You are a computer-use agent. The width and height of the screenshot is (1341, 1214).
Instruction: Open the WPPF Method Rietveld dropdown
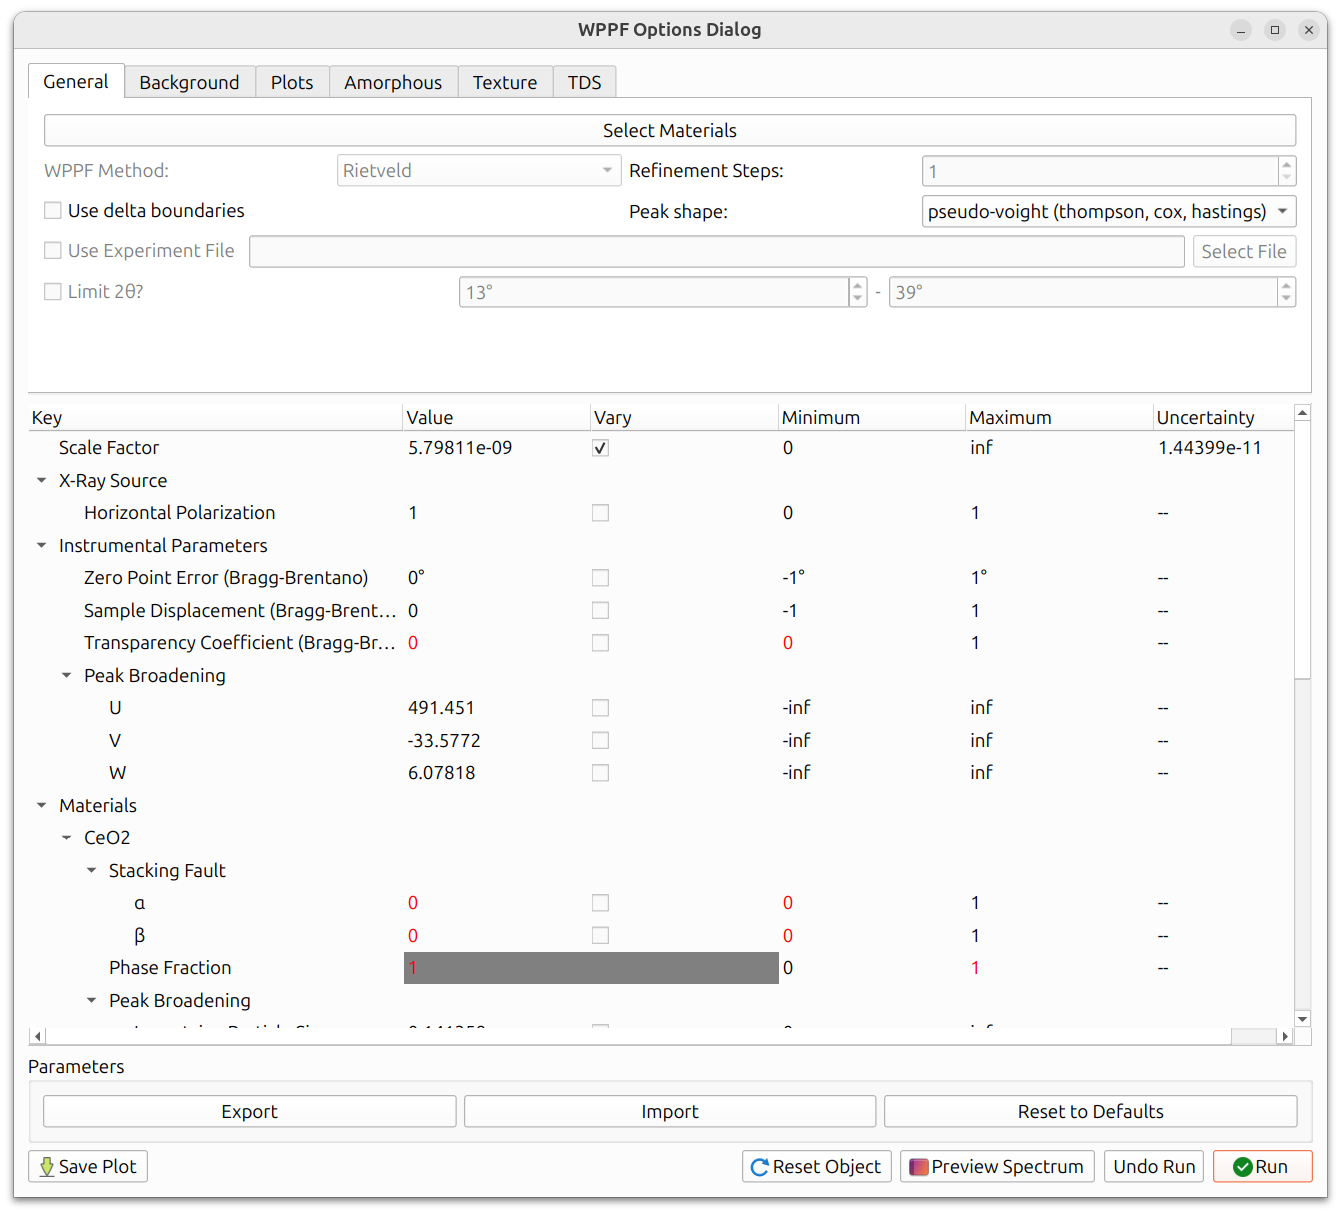[479, 171]
